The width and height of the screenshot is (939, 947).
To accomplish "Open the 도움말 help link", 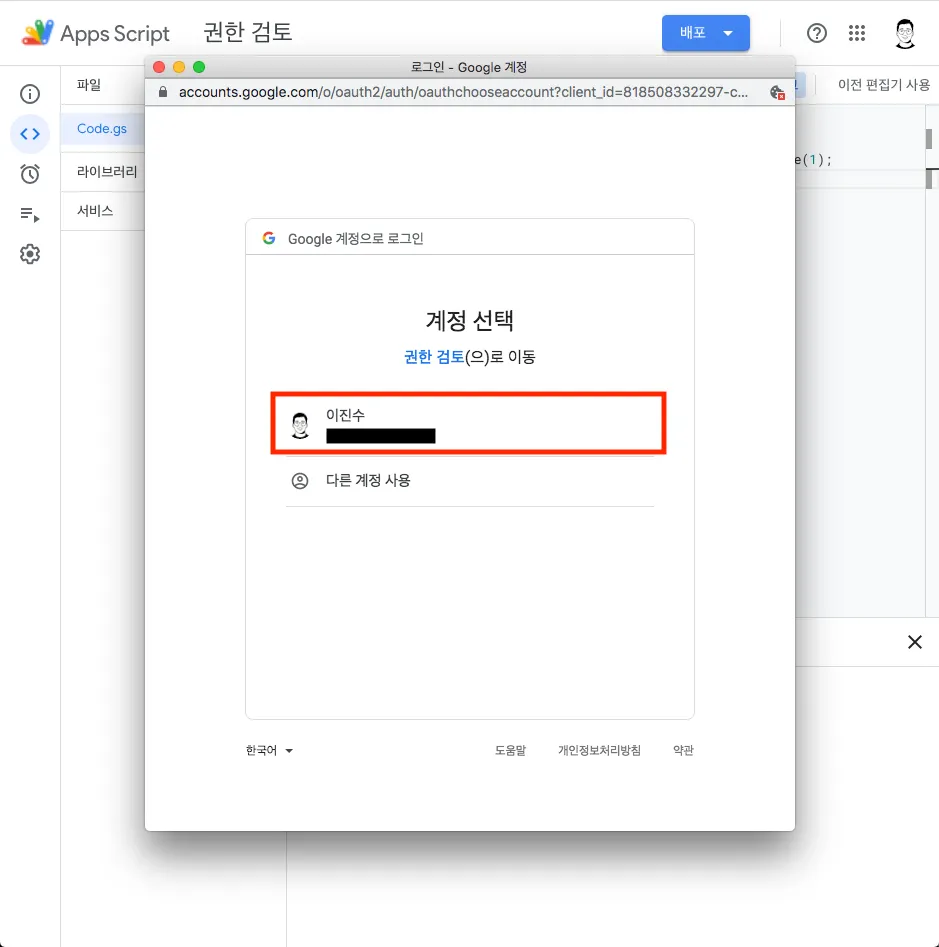I will (x=510, y=751).
